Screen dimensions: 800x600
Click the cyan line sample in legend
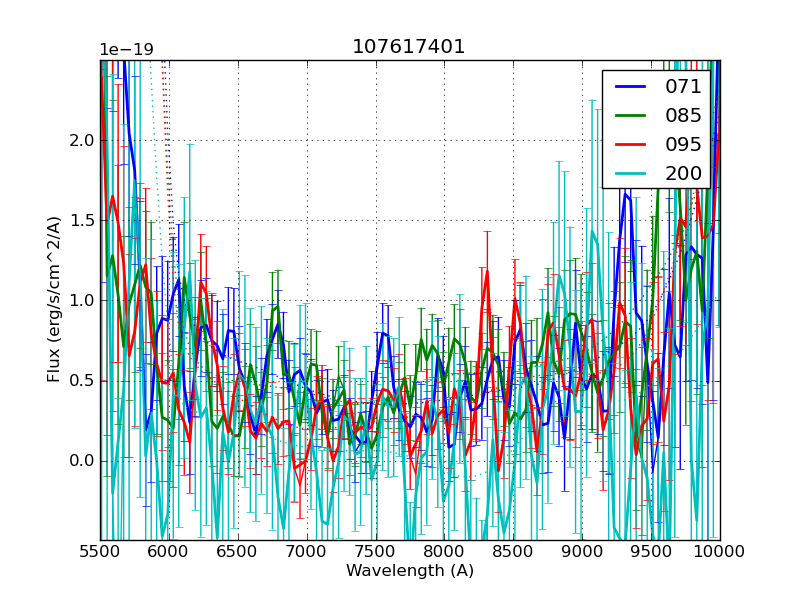[x=631, y=174]
